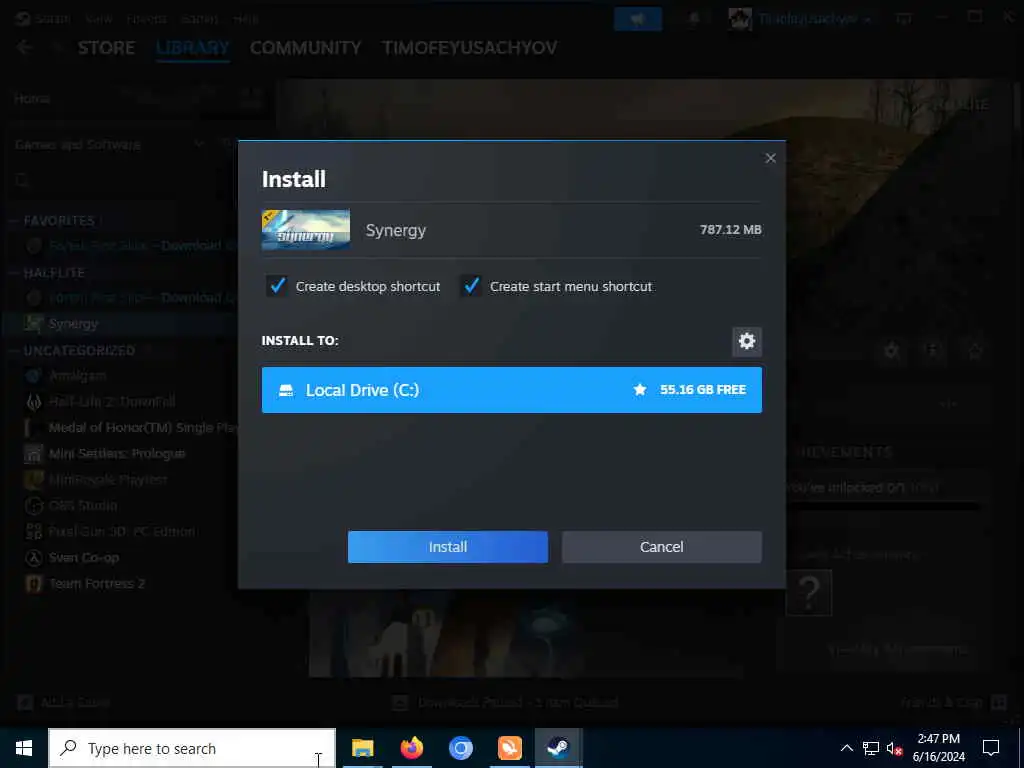This screenshot has width=1024, height=768.
Task: Click the network tray icon
Action: [x=871, y=748]
